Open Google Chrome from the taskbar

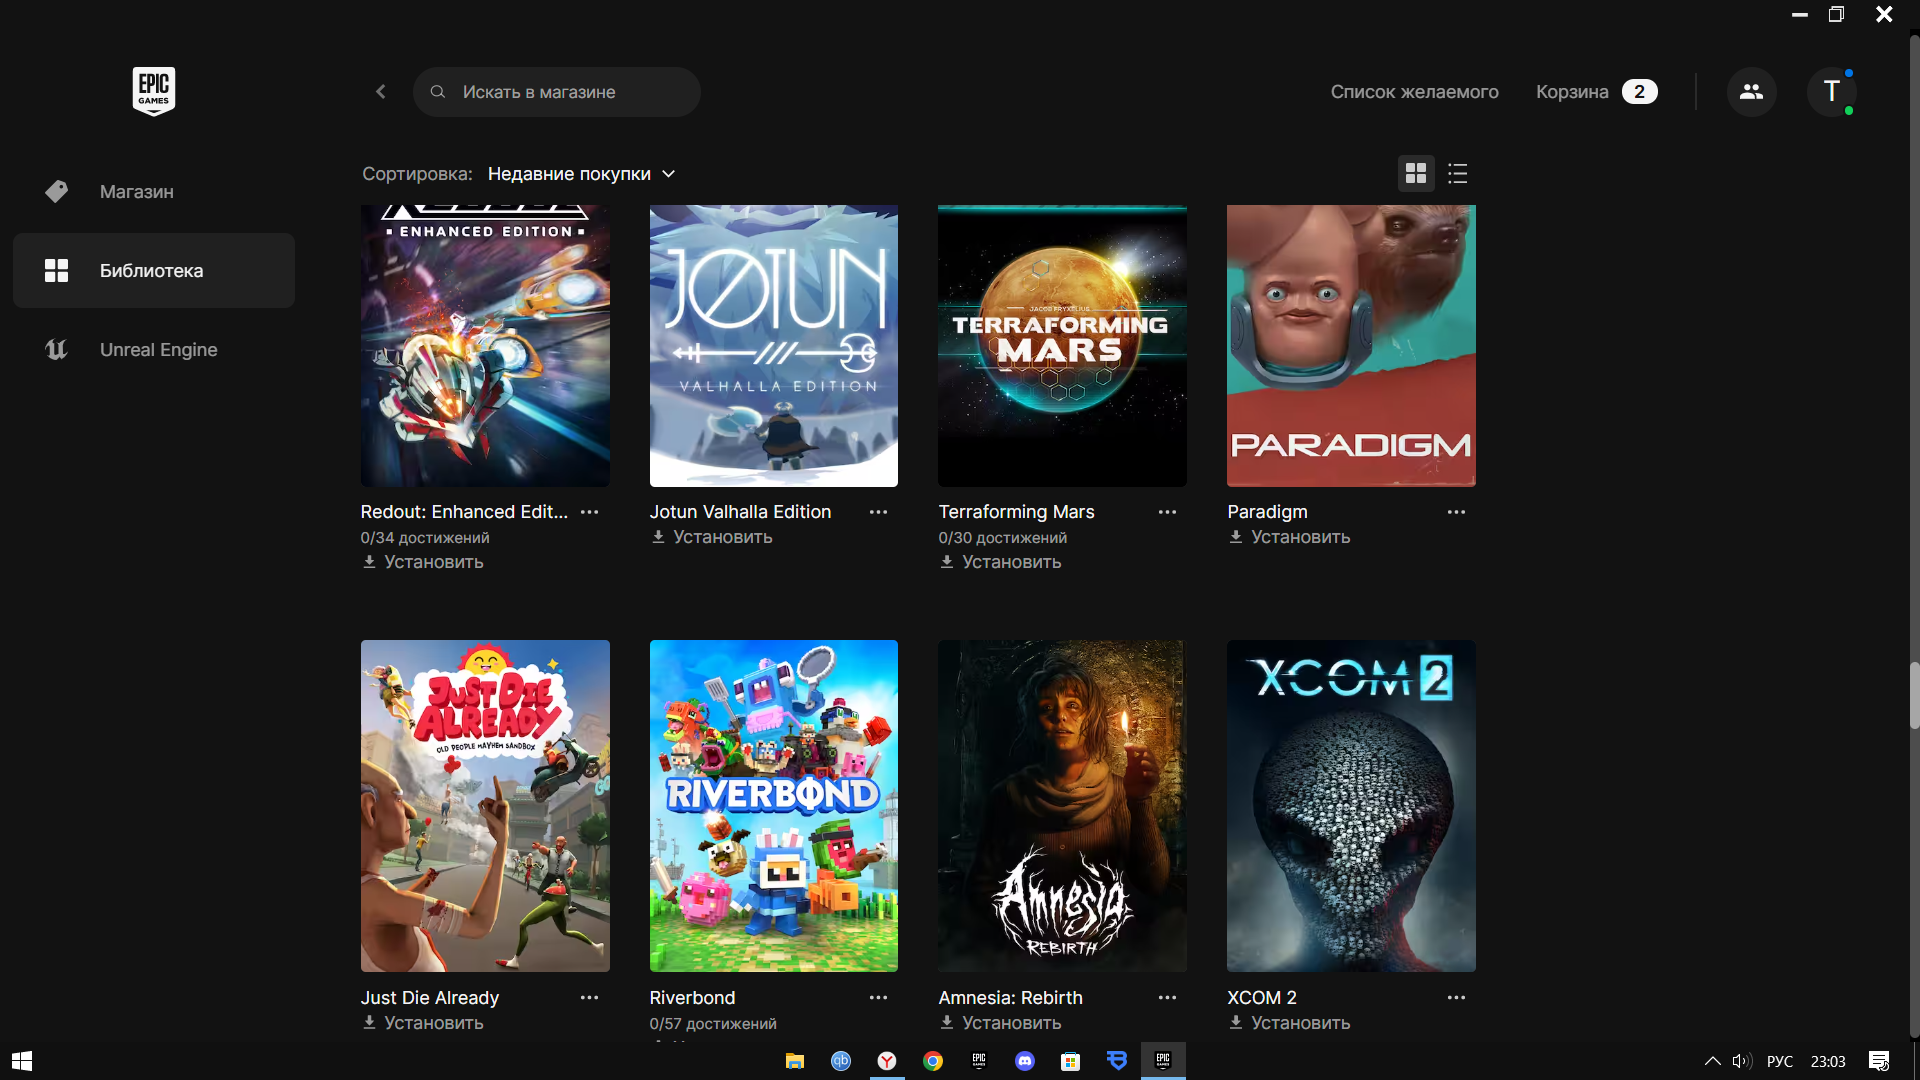933,1061
